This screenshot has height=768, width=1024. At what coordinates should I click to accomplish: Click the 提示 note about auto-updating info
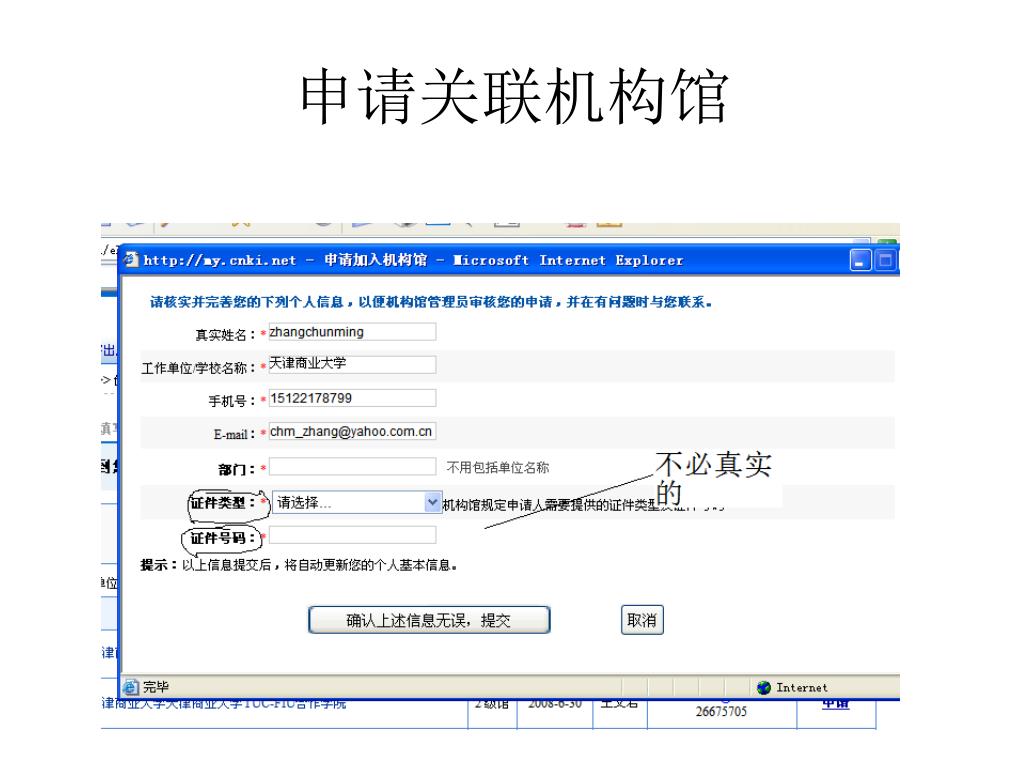point(298,565)
